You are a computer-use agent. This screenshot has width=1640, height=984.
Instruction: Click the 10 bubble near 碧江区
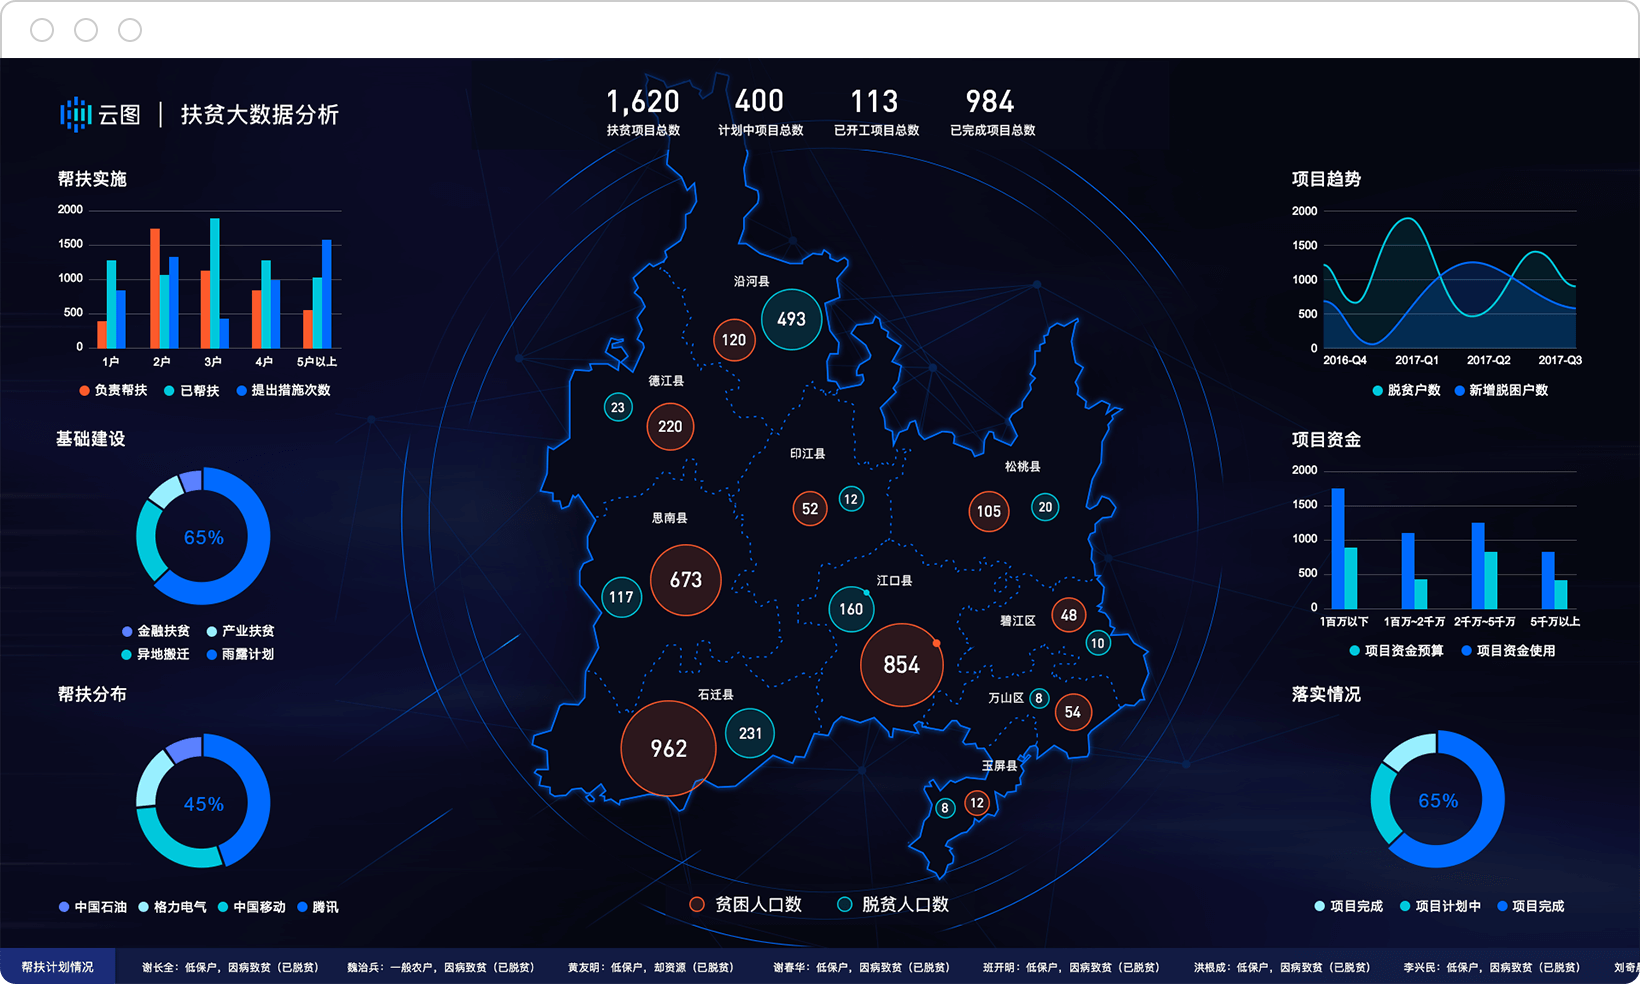click(x=1098, y=643)
